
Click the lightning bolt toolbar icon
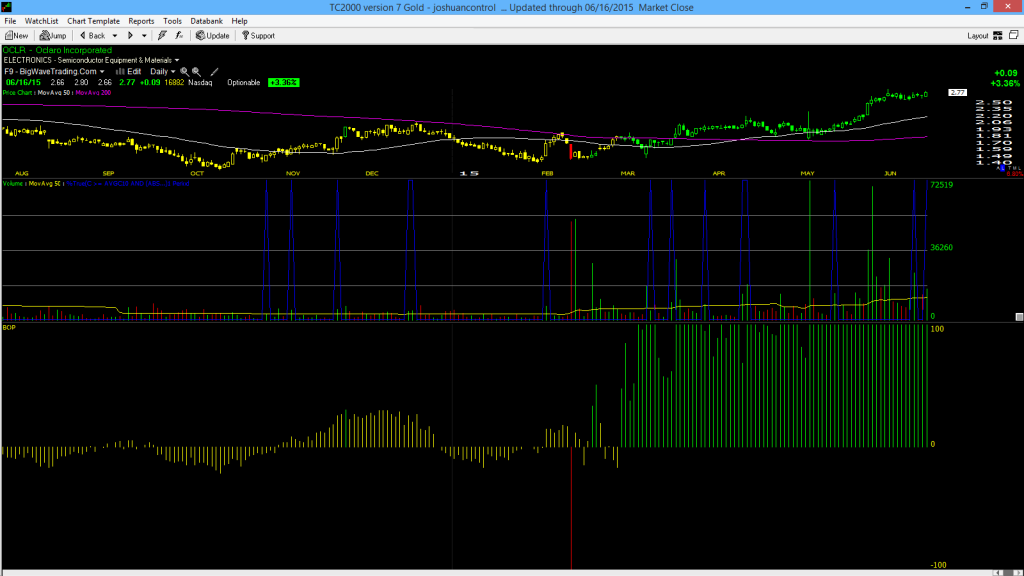coord(162,36)
